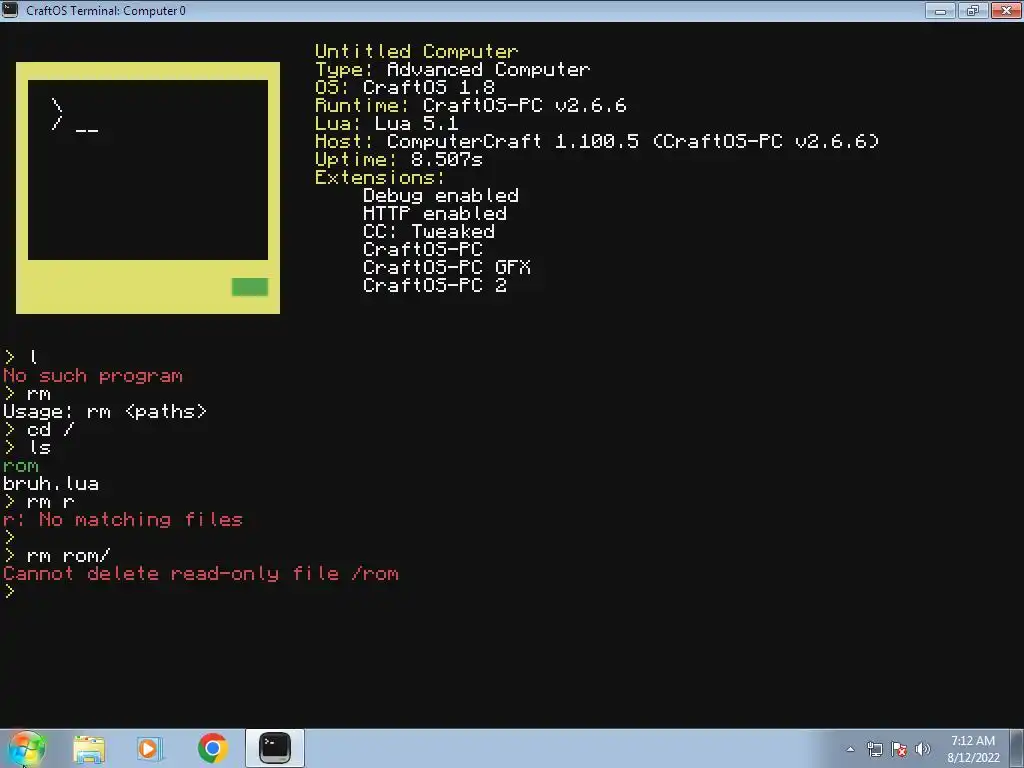The image size is (1024, 768).
Task: Click the 'Untitled Computer' heading text
Action: pyautogui.click(x=417, y=51)
